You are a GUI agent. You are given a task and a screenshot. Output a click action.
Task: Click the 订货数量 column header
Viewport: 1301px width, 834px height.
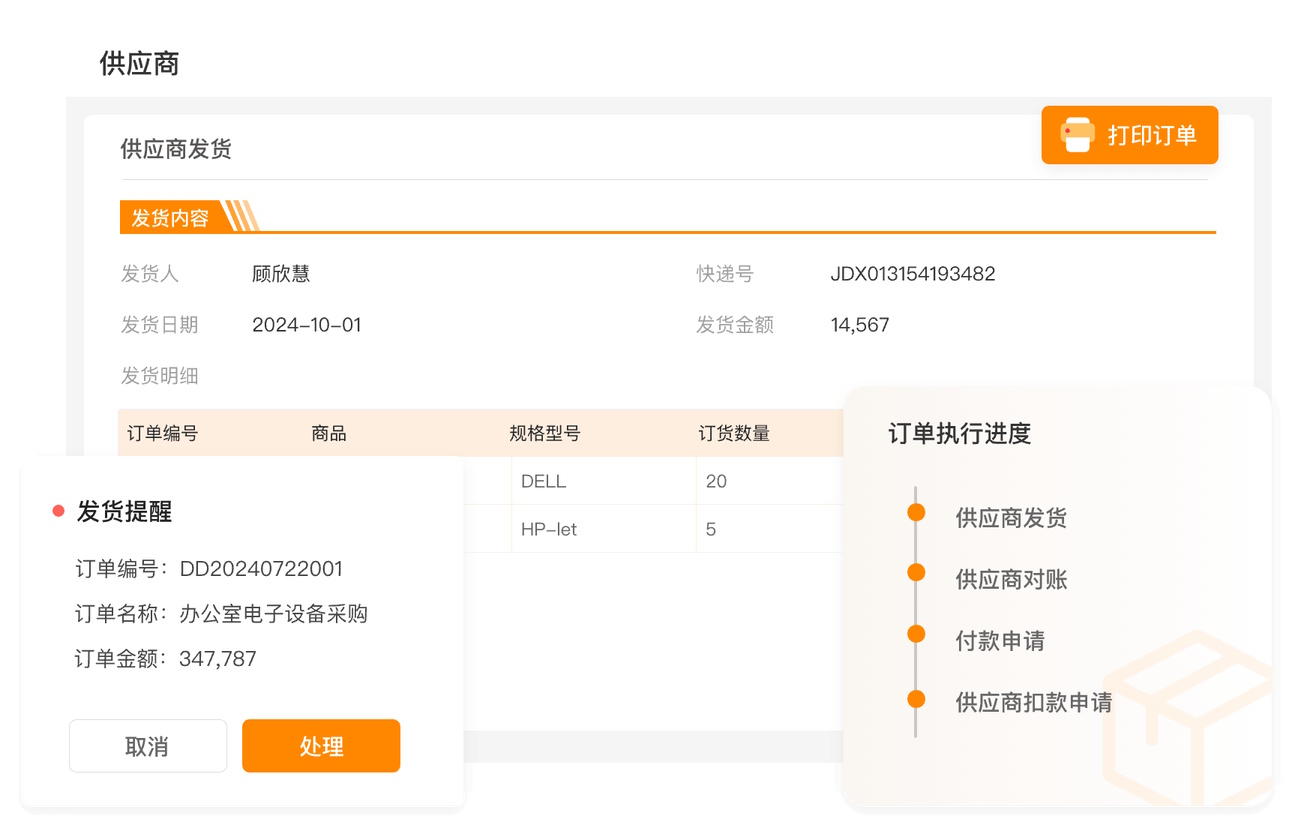point(734,433)
